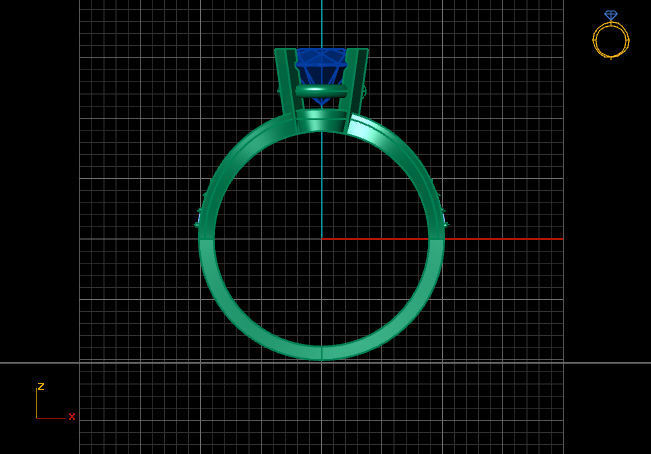Click the red X axis label

coord(72,416)
